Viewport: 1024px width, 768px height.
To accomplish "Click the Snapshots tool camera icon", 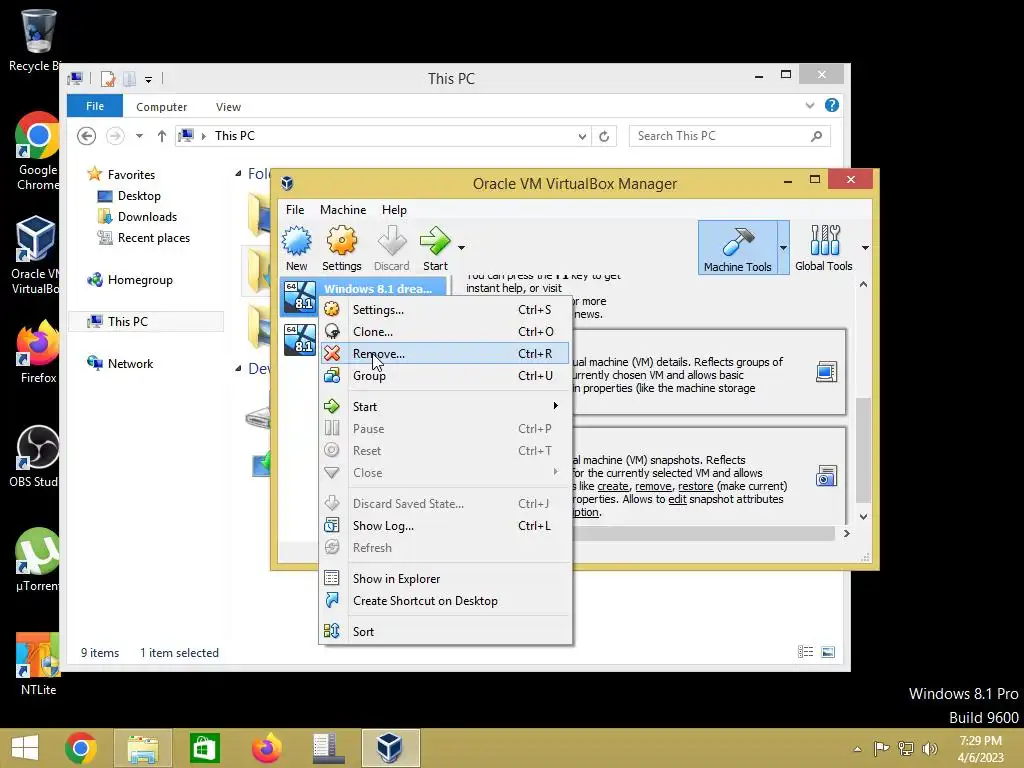I will pyautogui.click(x=826, y=476).
